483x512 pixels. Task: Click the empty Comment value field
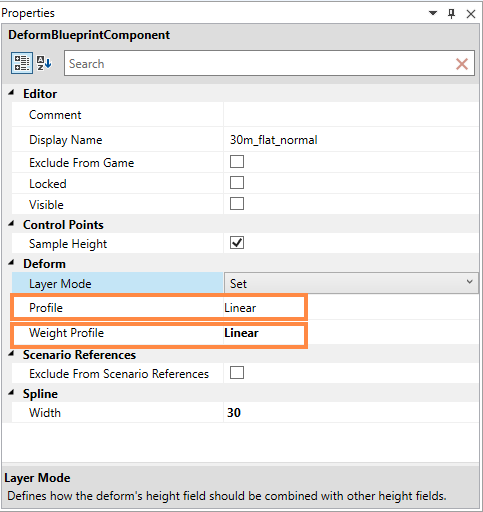click(351, 114)
